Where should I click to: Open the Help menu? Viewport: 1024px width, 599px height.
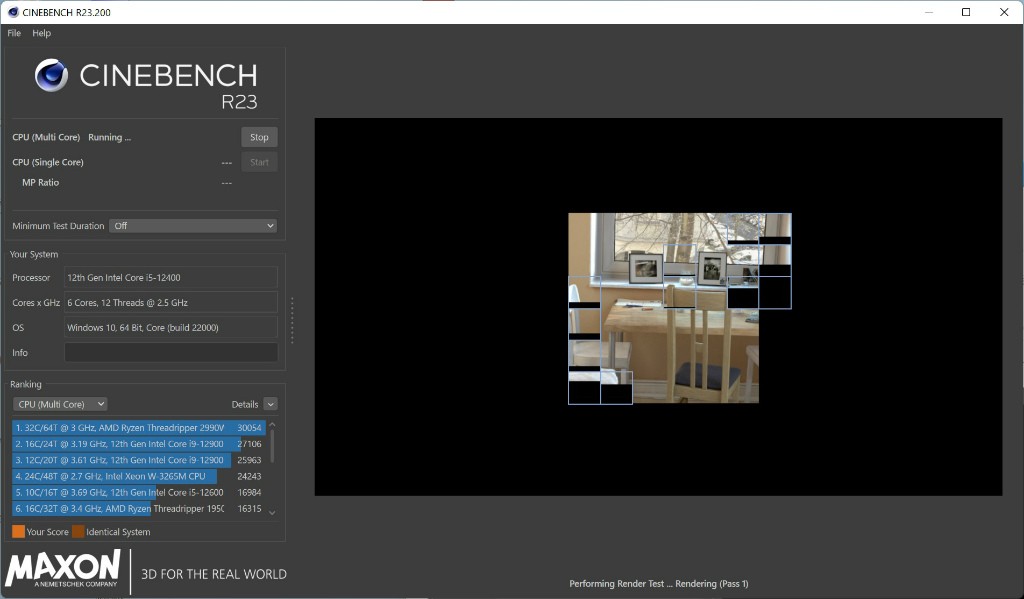(x=41, y=33)
